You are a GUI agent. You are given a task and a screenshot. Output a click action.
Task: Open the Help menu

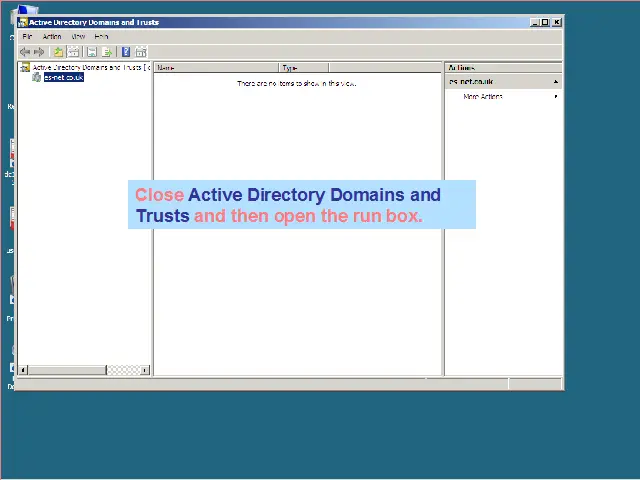(x=102, y=36)
